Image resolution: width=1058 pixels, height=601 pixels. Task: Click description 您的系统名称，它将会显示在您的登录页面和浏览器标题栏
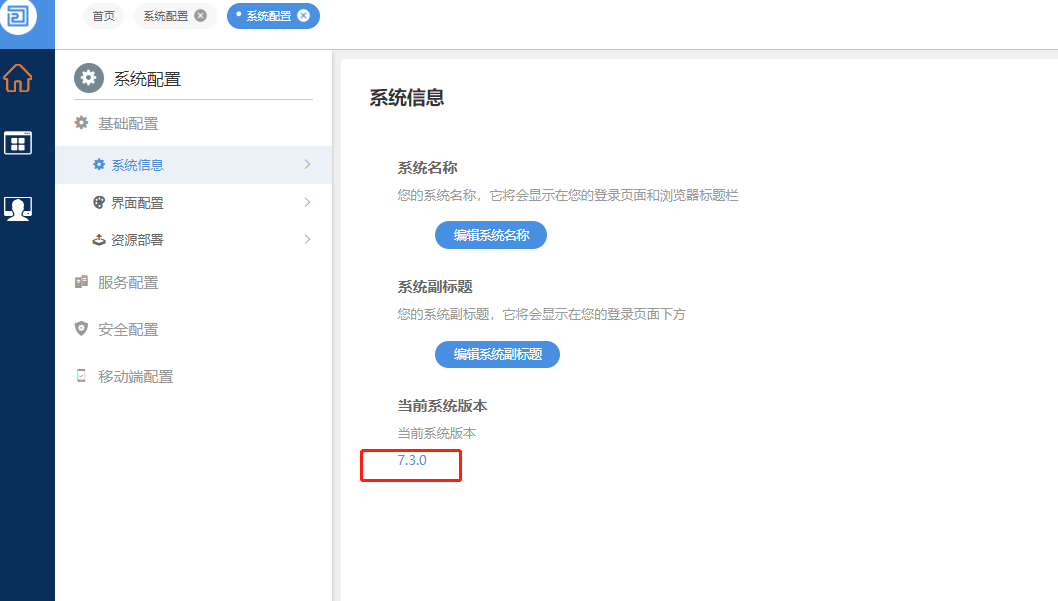[x=567, y=195]
